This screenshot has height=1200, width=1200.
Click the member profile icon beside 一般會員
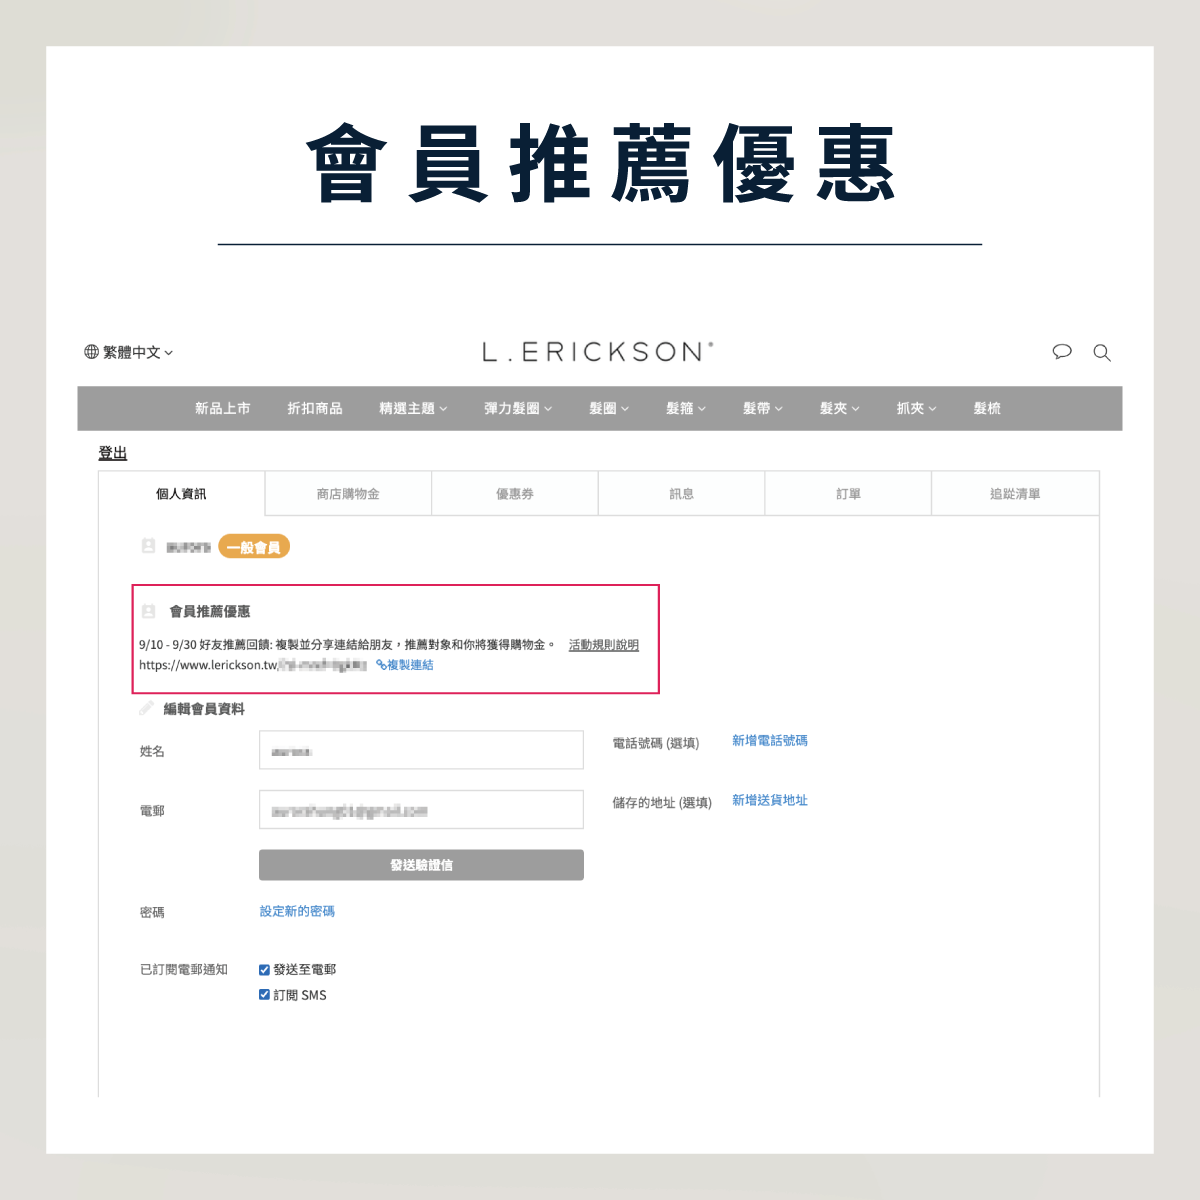point(148,546)
